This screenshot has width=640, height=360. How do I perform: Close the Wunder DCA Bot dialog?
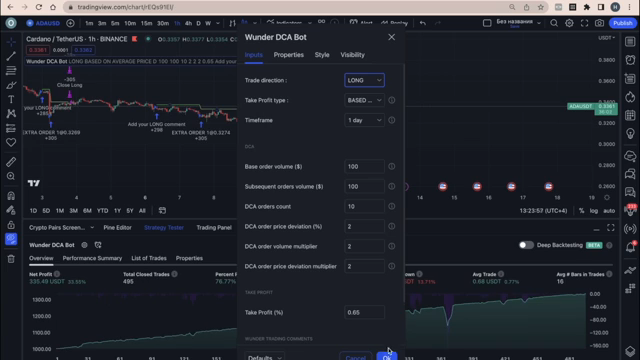coord(391,37)
